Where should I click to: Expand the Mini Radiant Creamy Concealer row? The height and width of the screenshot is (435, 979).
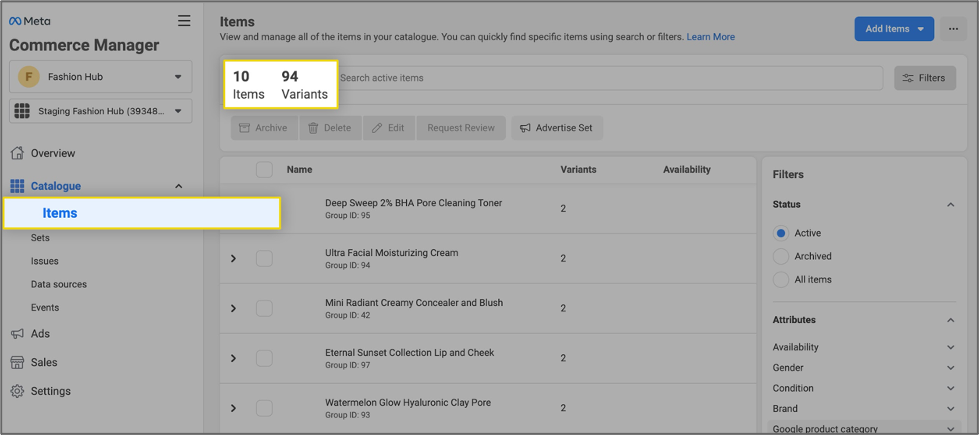point(234,308)
